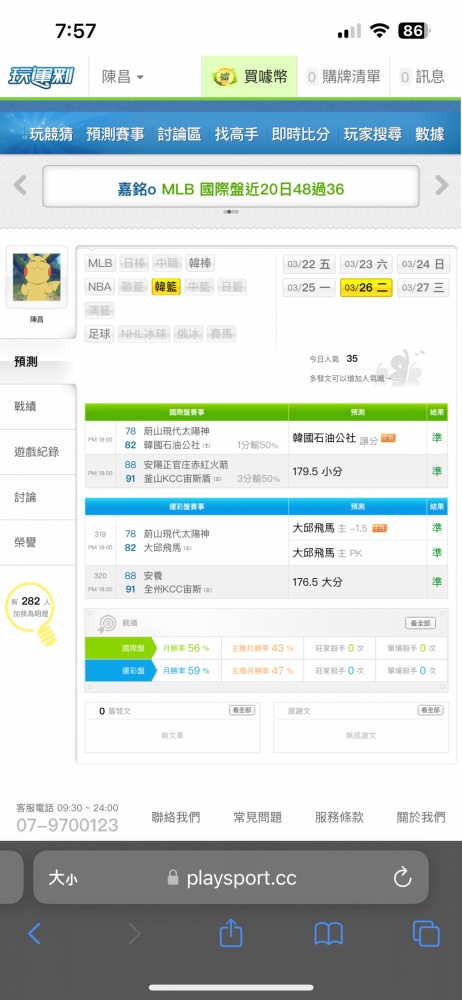
Task: Click 國際盤 主推月勝率 43%
Action: coord(262,648)
